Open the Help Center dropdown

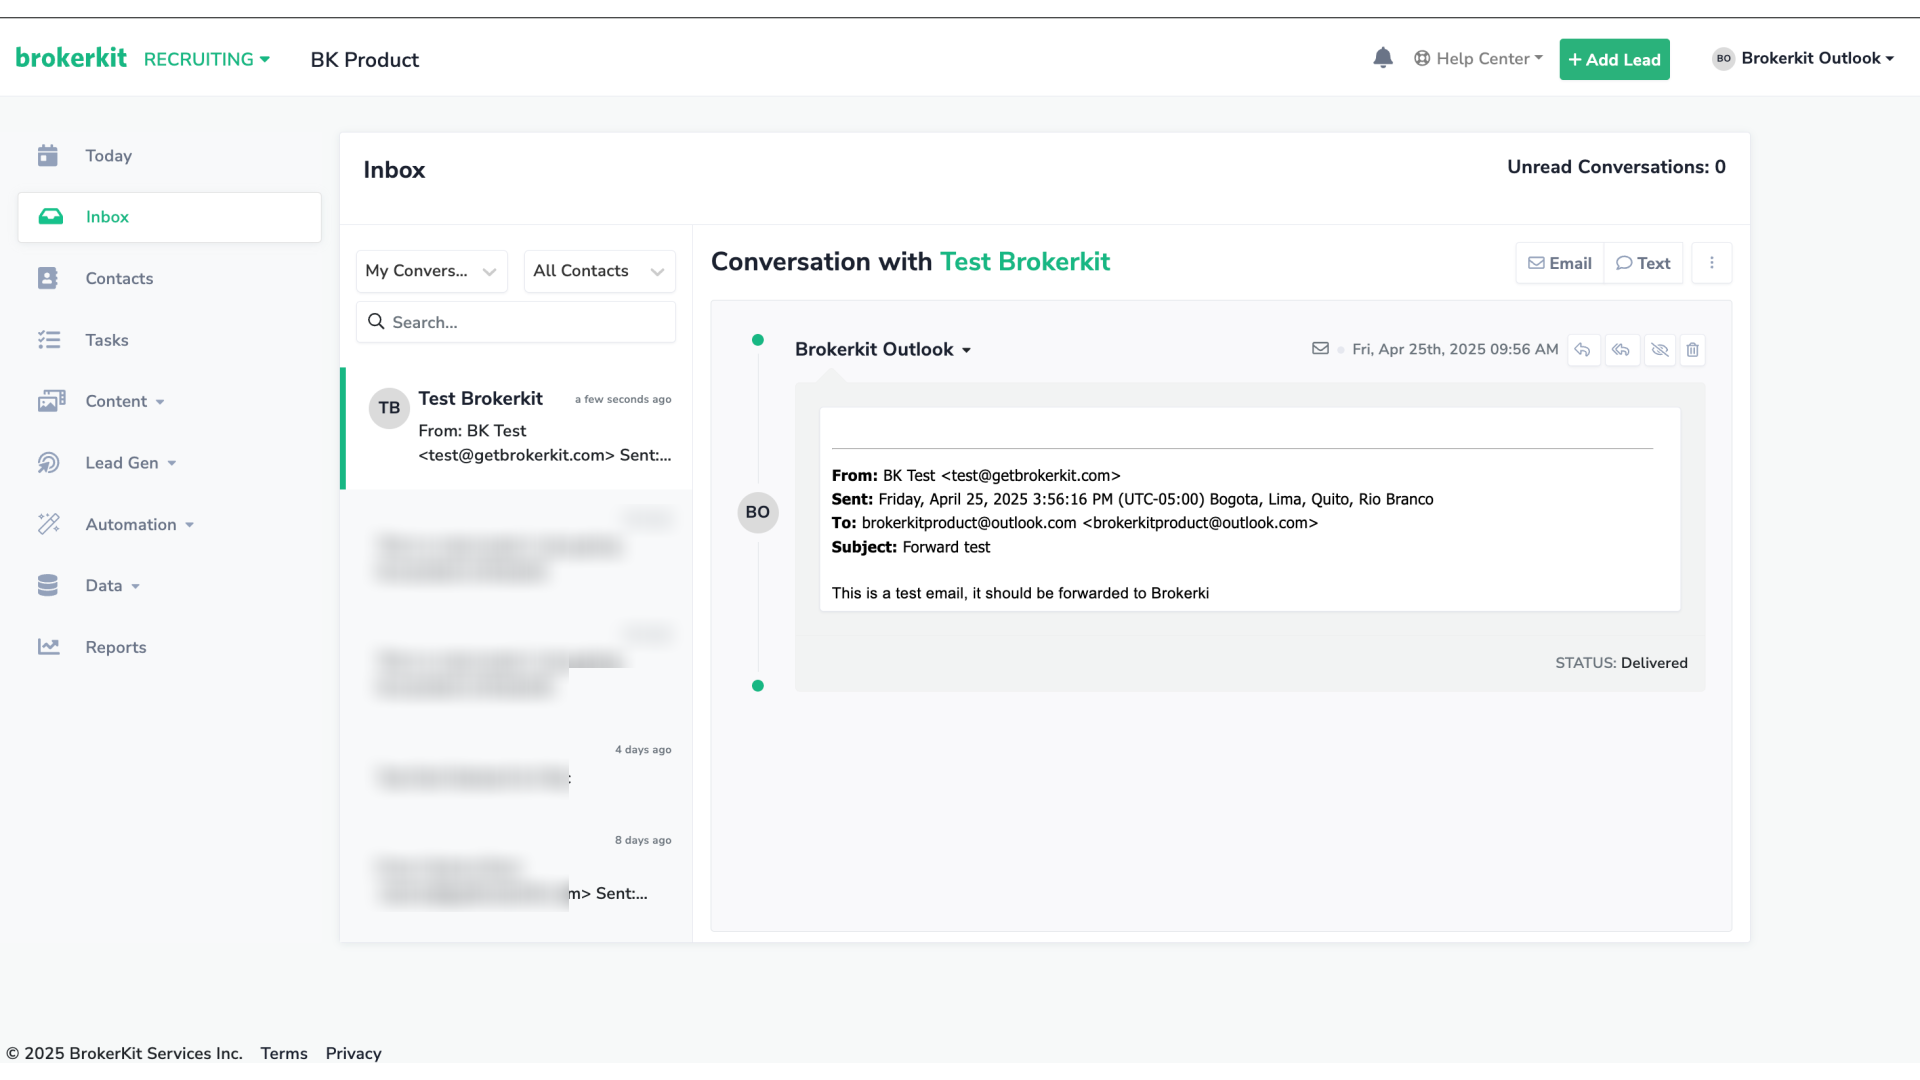coord(1478,58)
